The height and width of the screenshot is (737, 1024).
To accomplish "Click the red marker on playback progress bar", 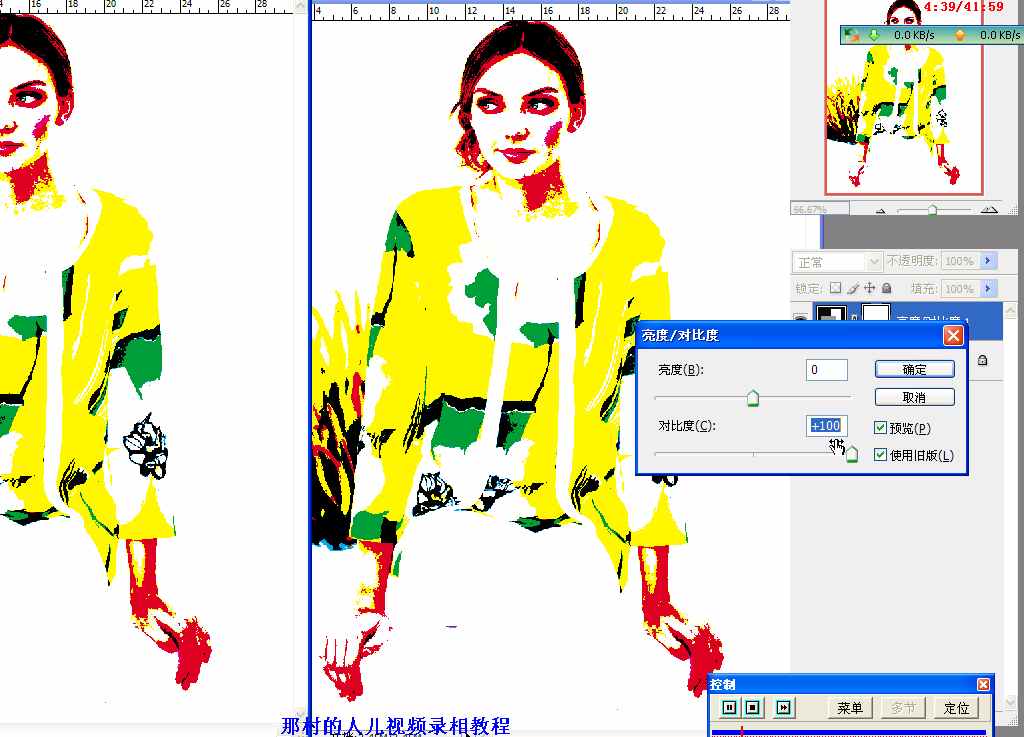I will (742, 732).
